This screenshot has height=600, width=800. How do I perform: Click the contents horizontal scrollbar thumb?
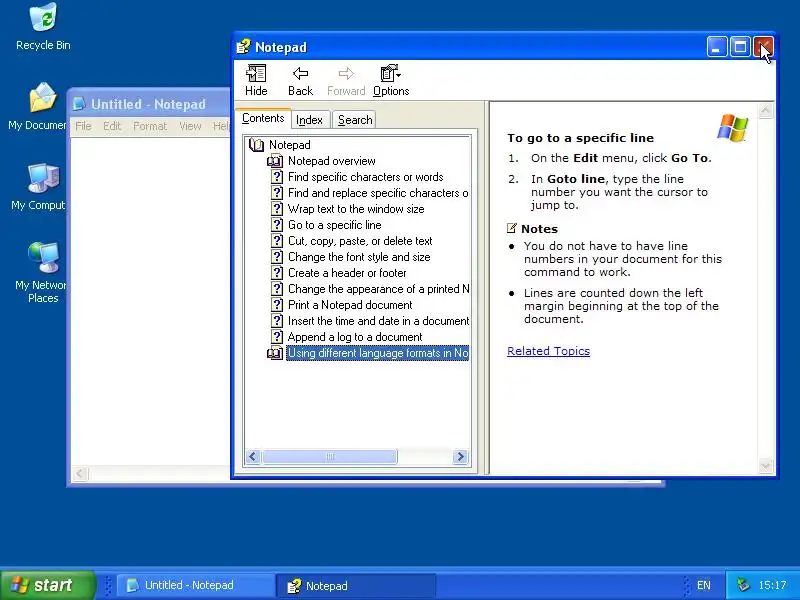click(330, 456)
